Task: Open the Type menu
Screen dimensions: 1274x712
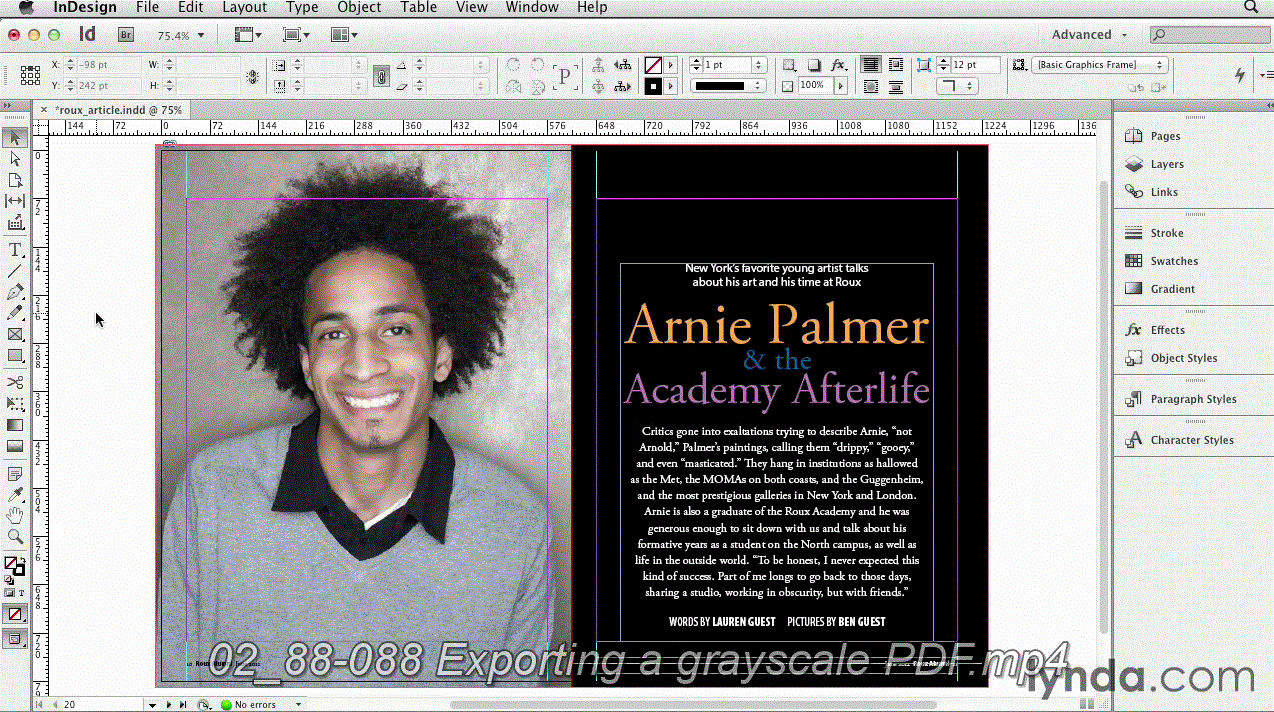Action: click(302, 7)
